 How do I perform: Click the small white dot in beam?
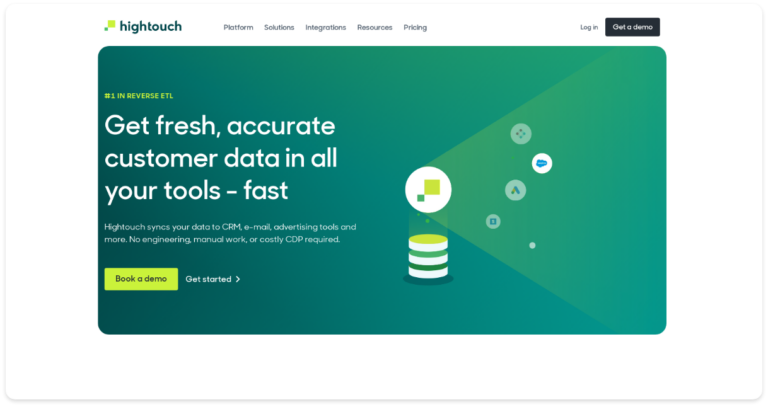click(x=532, y=245)
